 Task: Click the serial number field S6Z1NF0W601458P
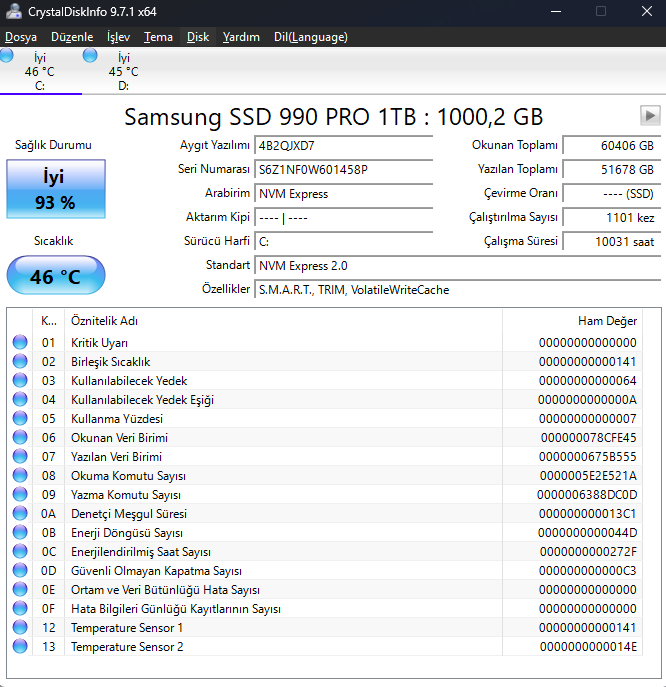coord(344,170)
